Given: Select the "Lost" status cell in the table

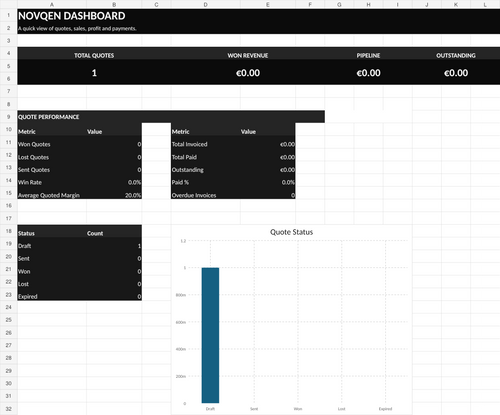Looking at the screenshot, I should click(23, 284).
